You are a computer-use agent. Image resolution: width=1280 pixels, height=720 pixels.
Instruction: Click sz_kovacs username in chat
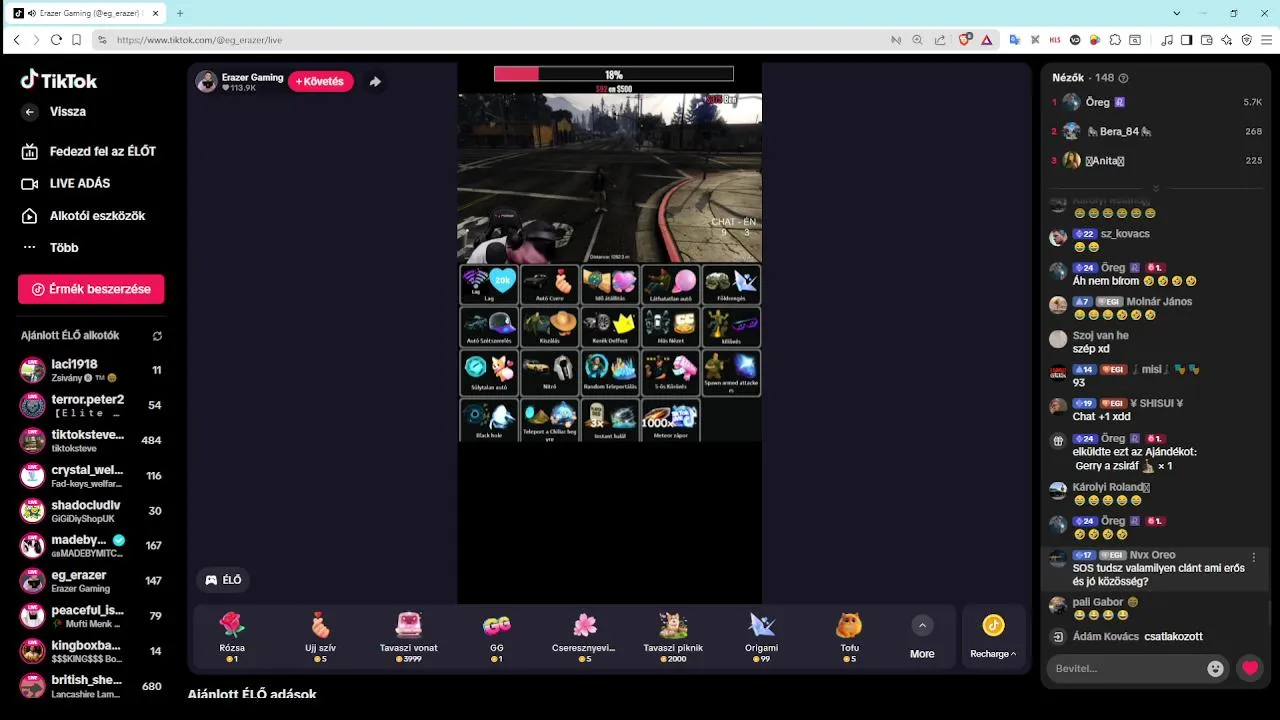[x=1125, y=234]
